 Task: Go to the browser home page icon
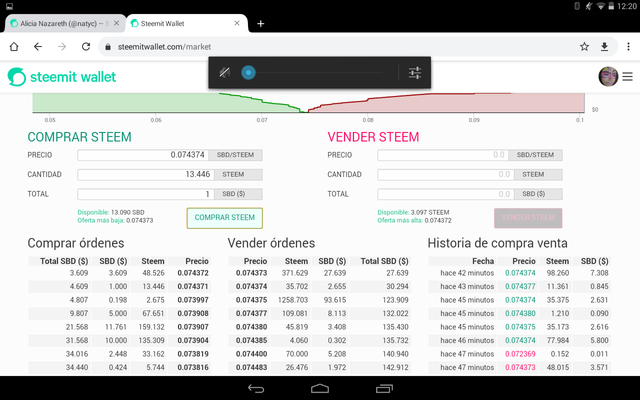pyautogui.click(x=14, y=47)
